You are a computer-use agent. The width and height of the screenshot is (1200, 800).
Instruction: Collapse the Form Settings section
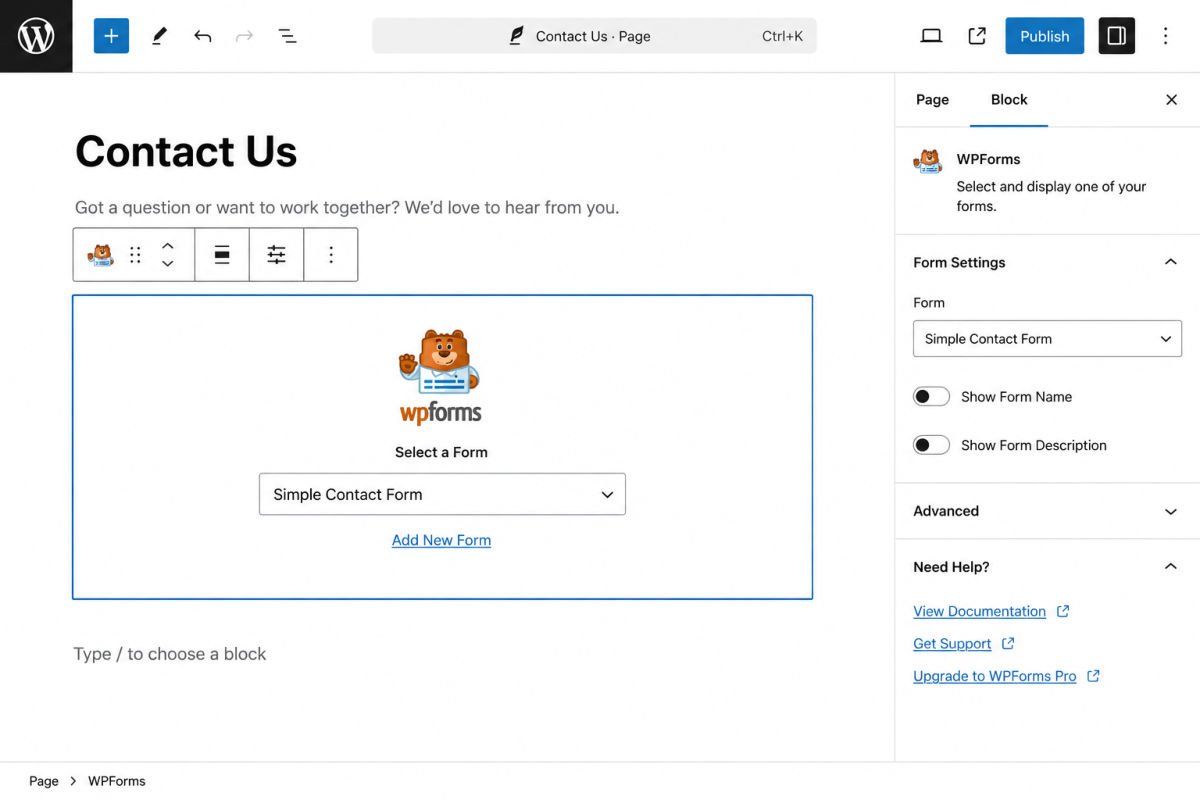tap(1047, 262)
